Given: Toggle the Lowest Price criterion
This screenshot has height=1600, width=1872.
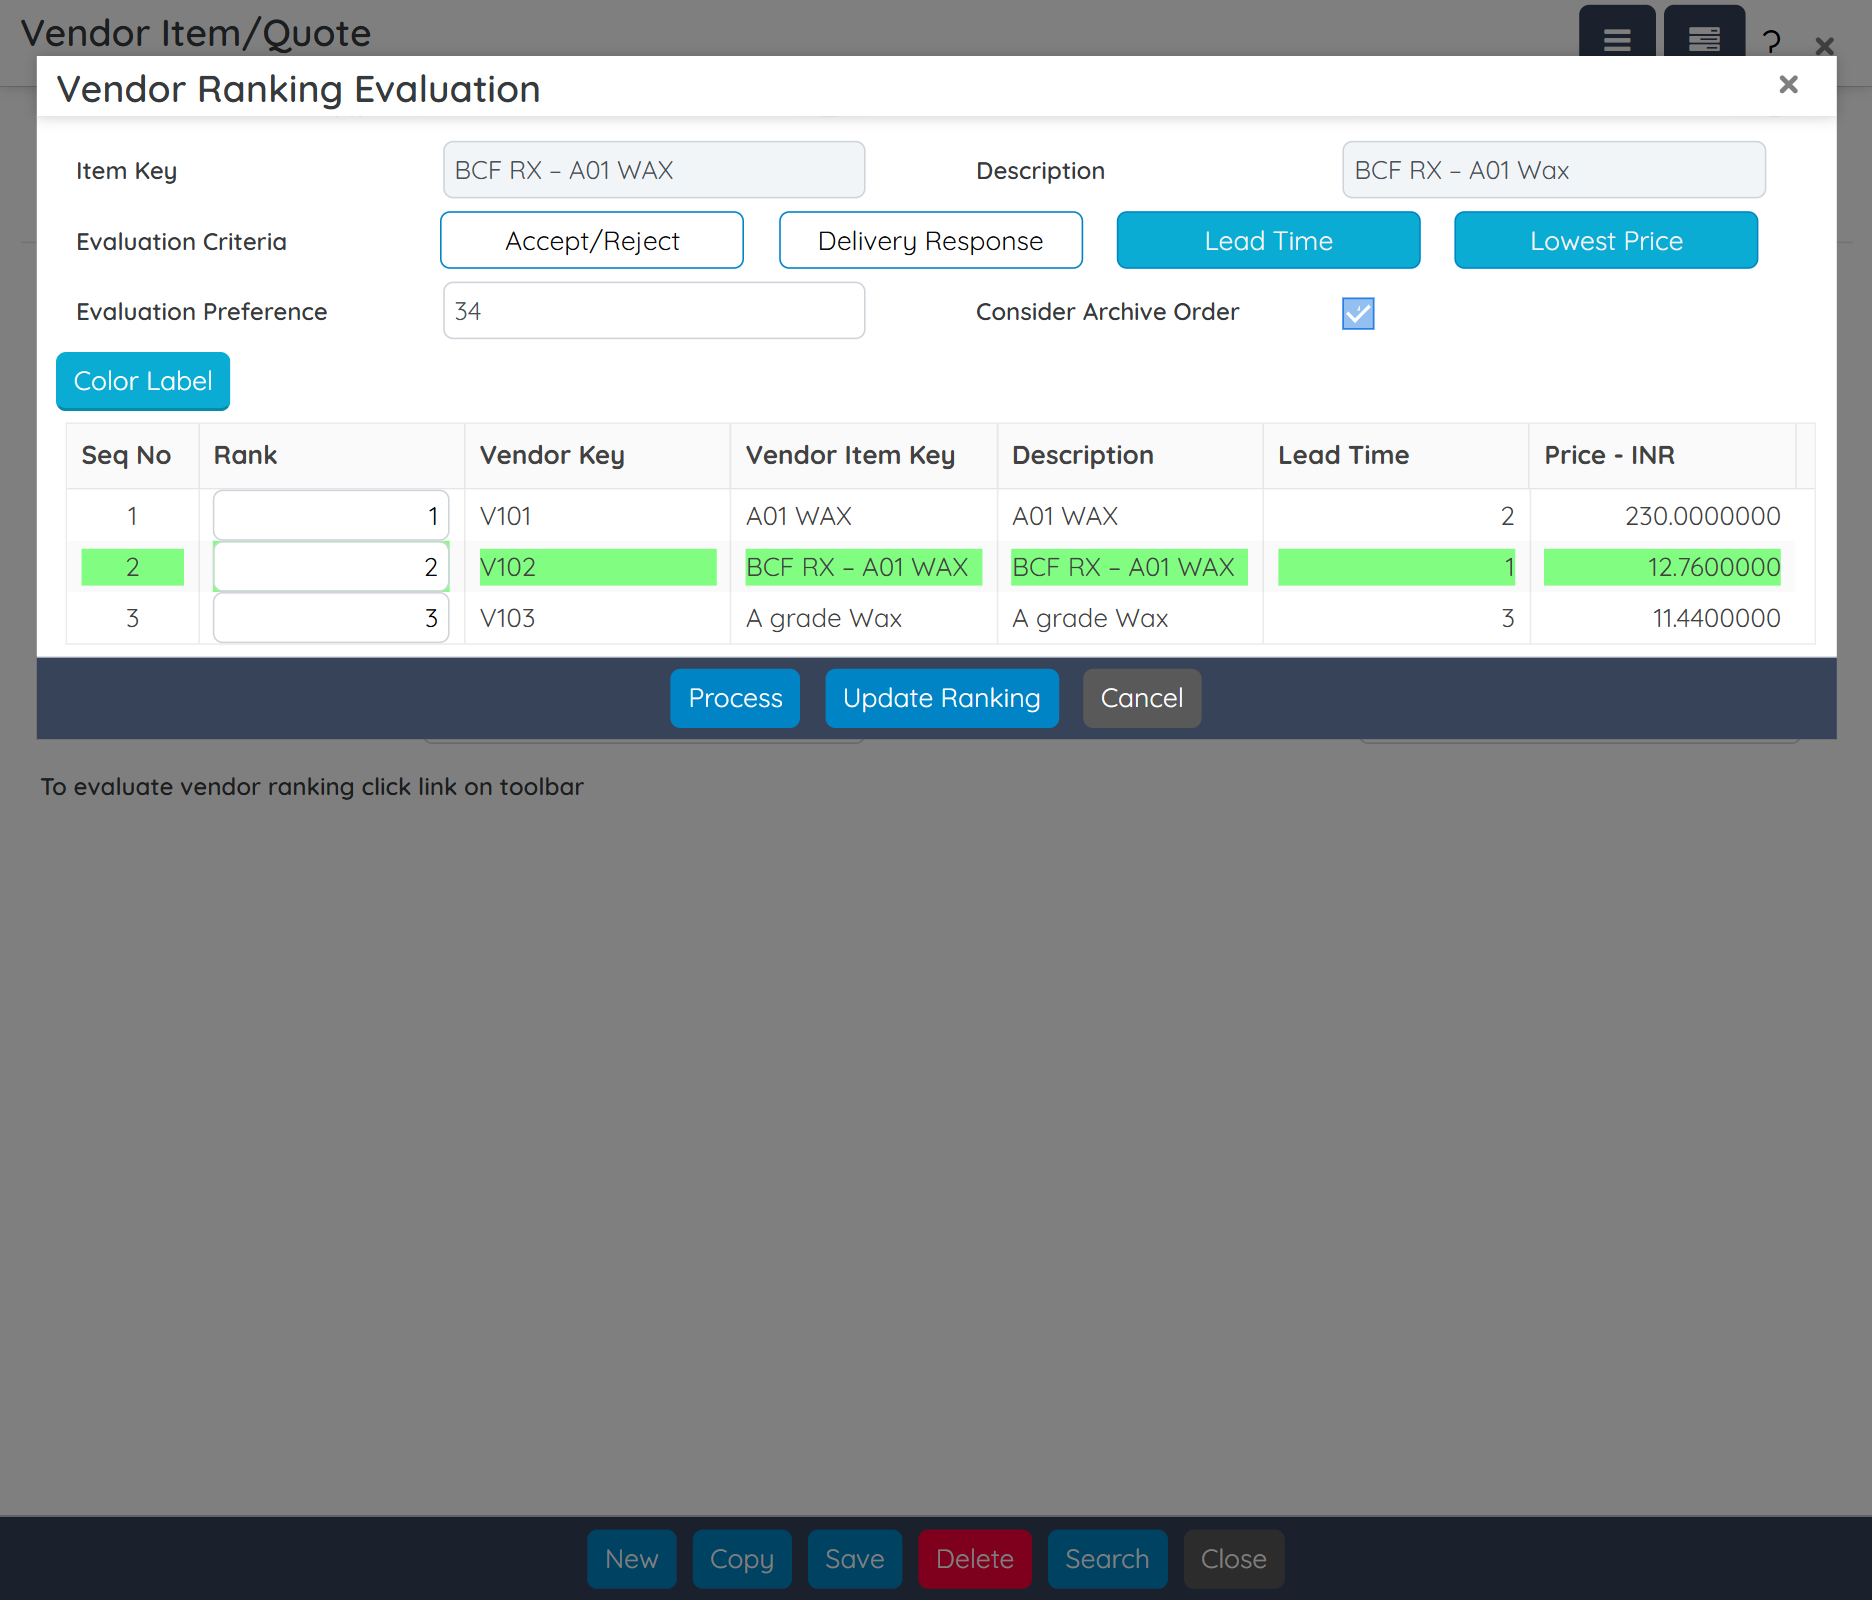Looking at the screenshot, I should coord(1605,241).
